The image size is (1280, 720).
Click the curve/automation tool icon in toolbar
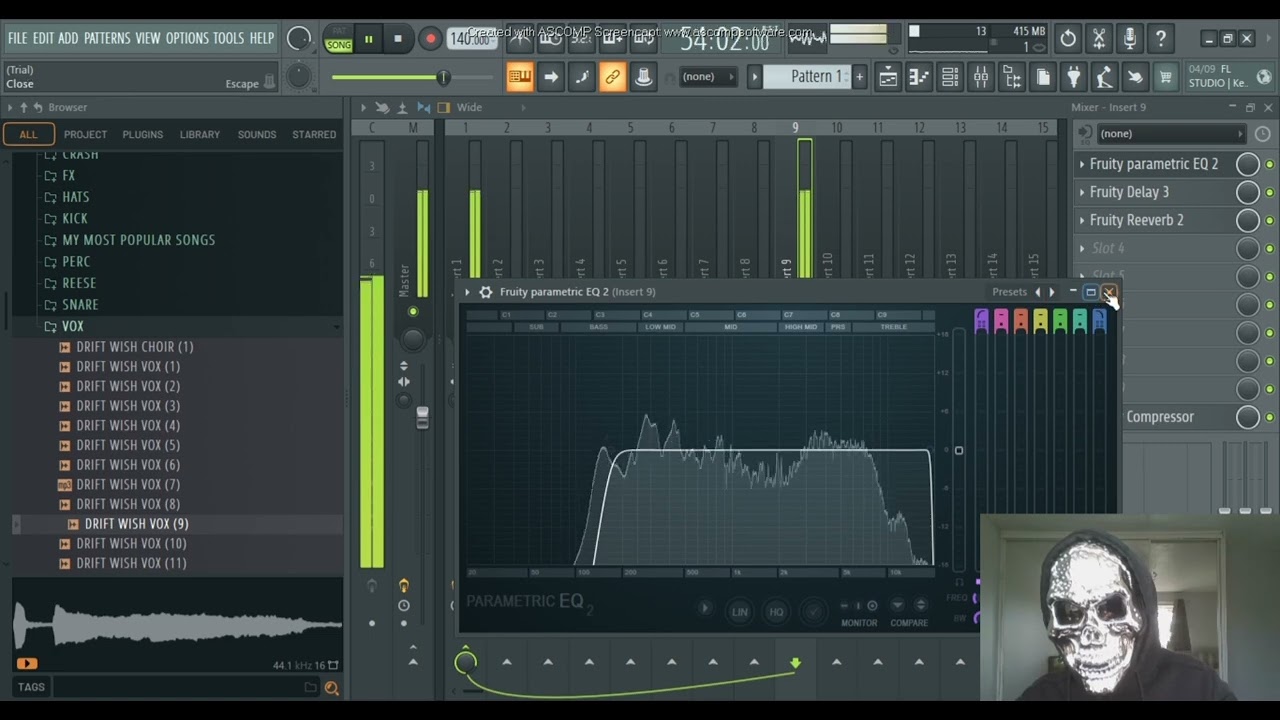(581, 77)
